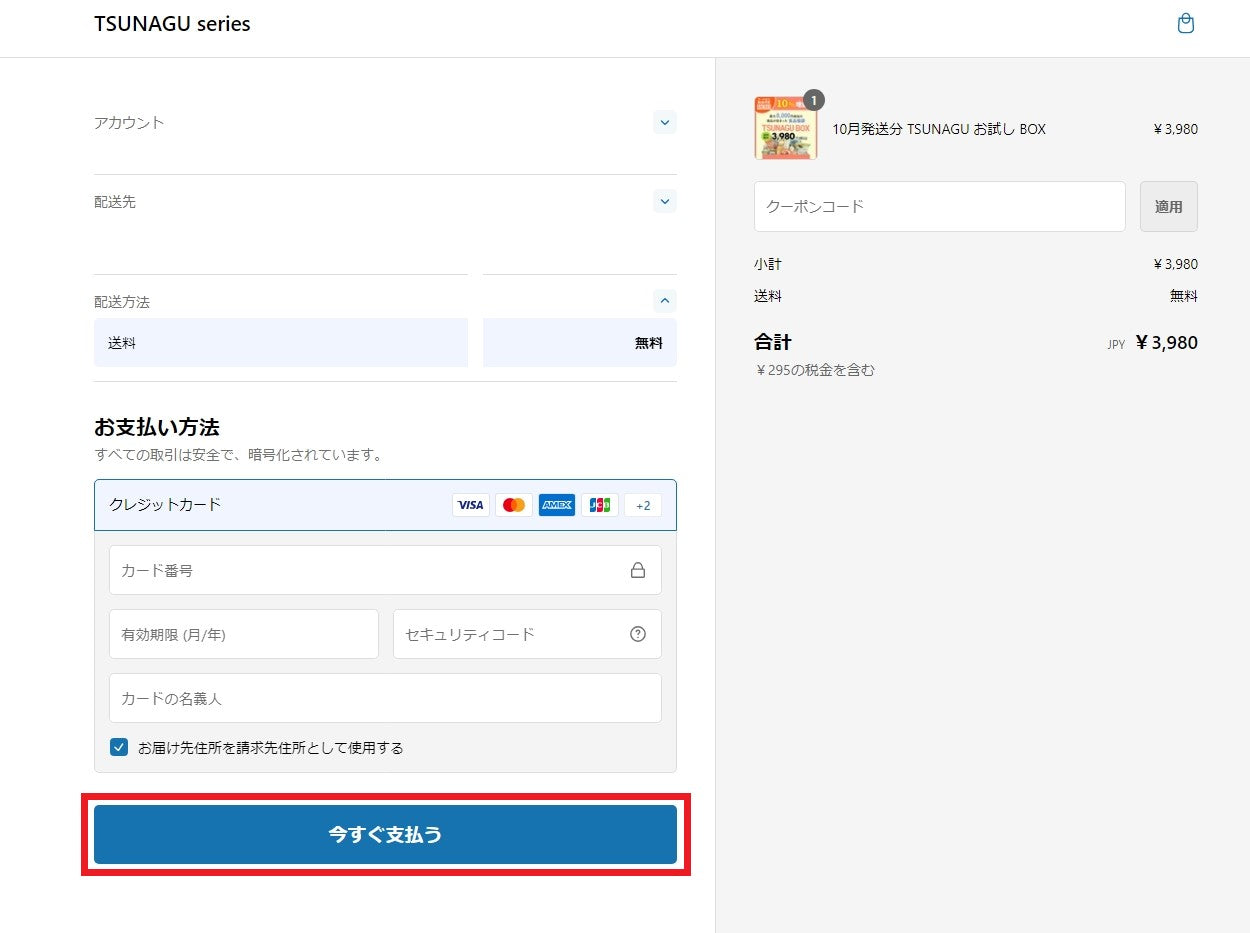Click the Mastercard logo
Screen dimensions: 1250x933
514,505
